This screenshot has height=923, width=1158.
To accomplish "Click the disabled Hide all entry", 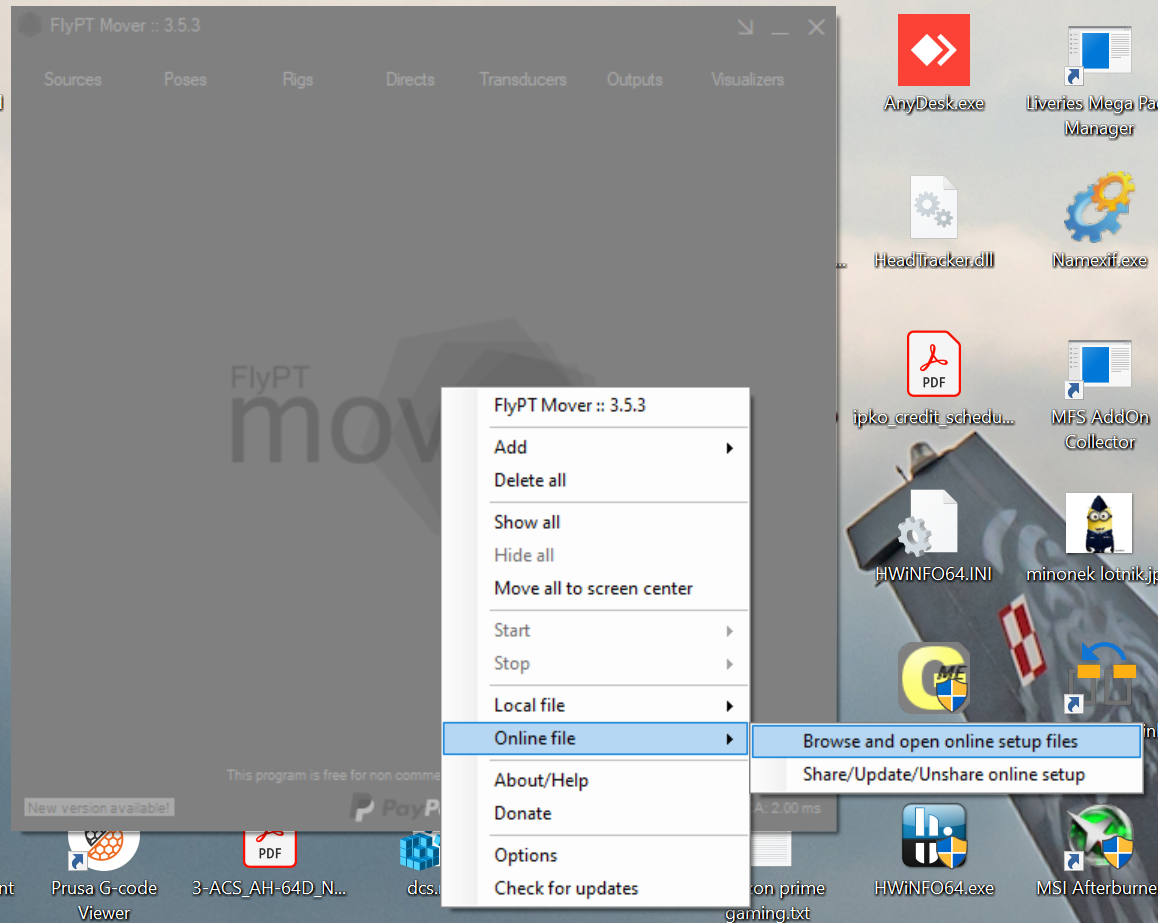I will (x=595, y=555).
